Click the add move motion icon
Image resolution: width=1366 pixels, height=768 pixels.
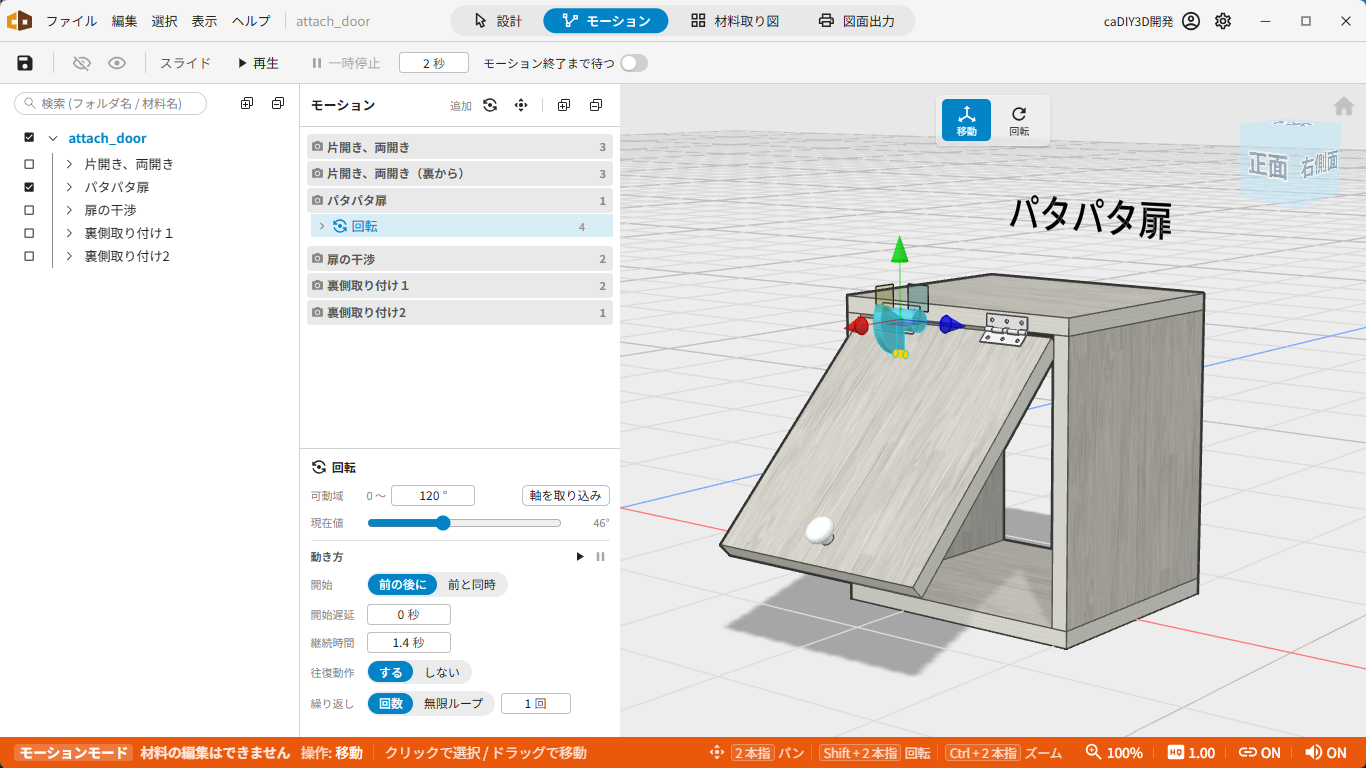521,105
